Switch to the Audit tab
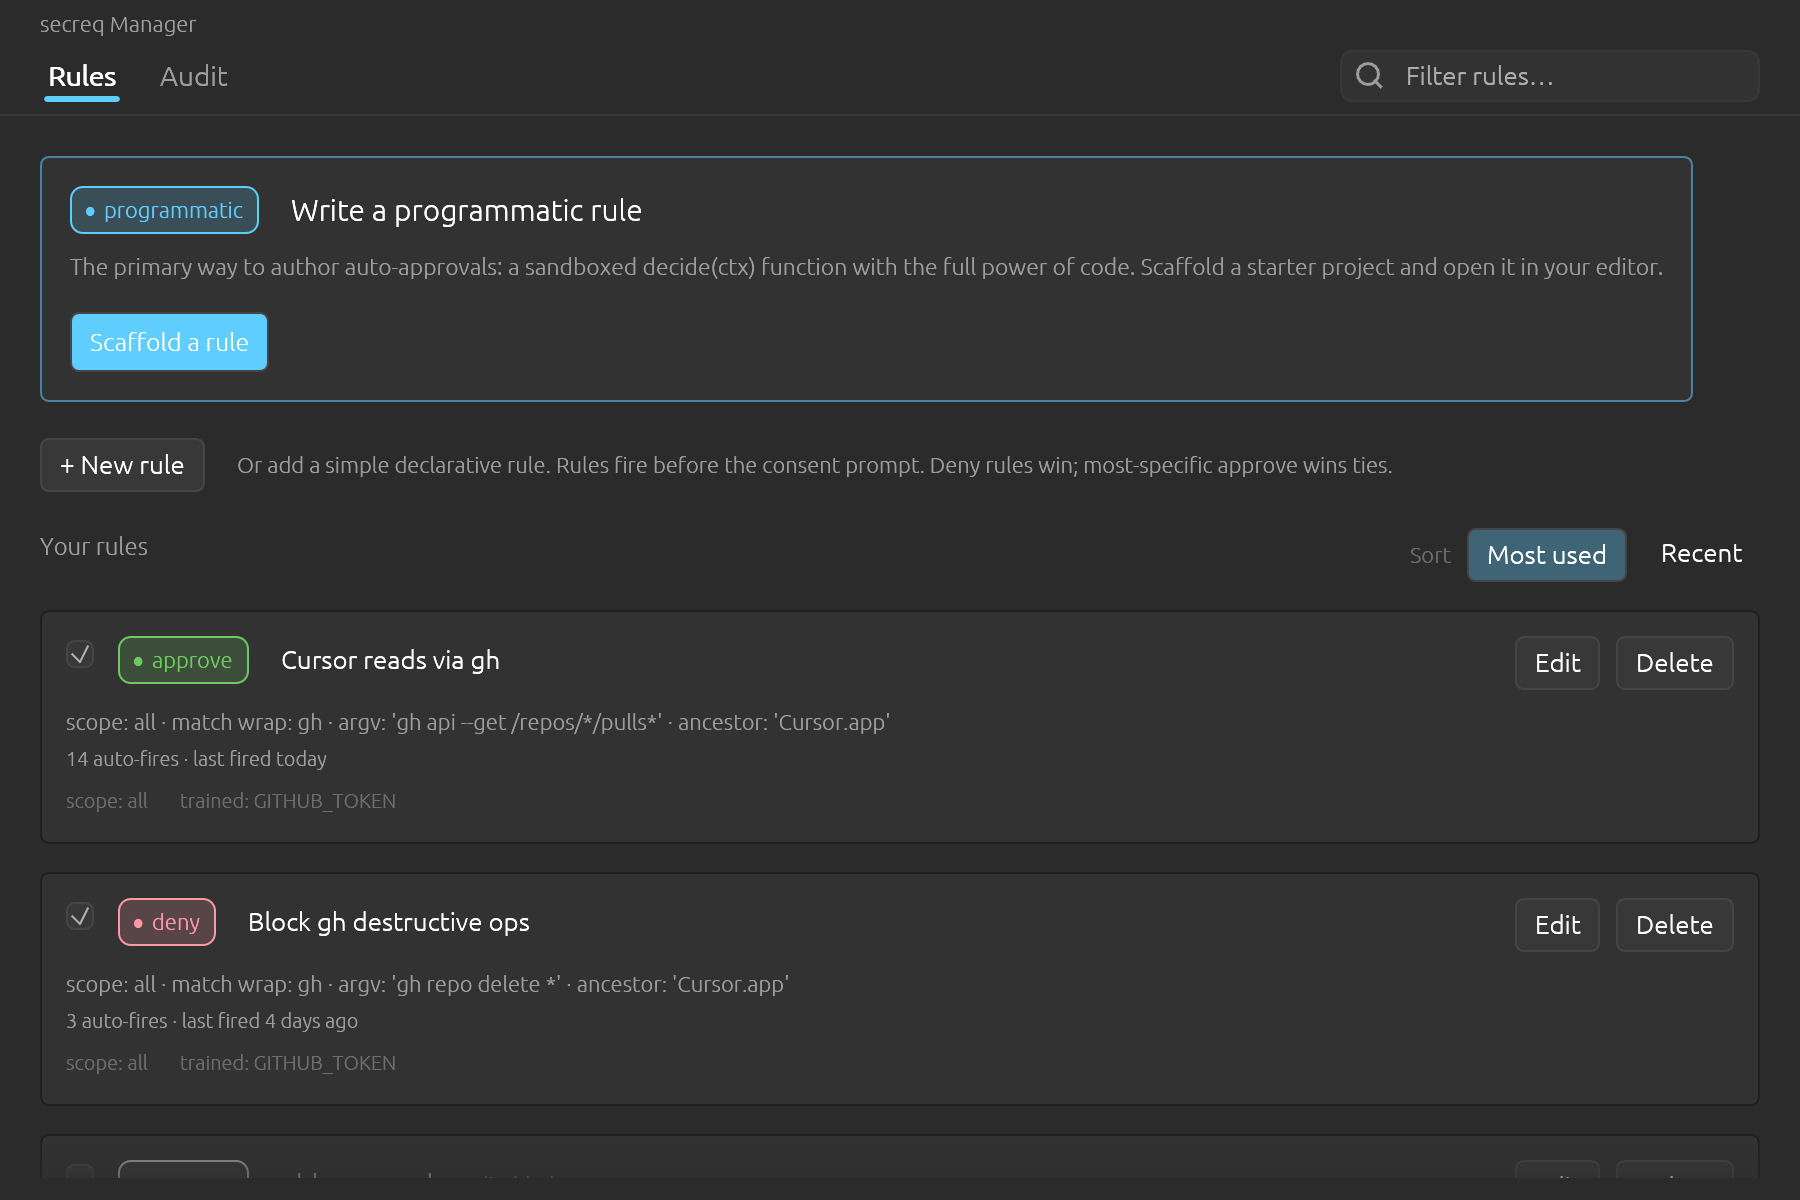 pyautogui.click(x=194, y=77)
